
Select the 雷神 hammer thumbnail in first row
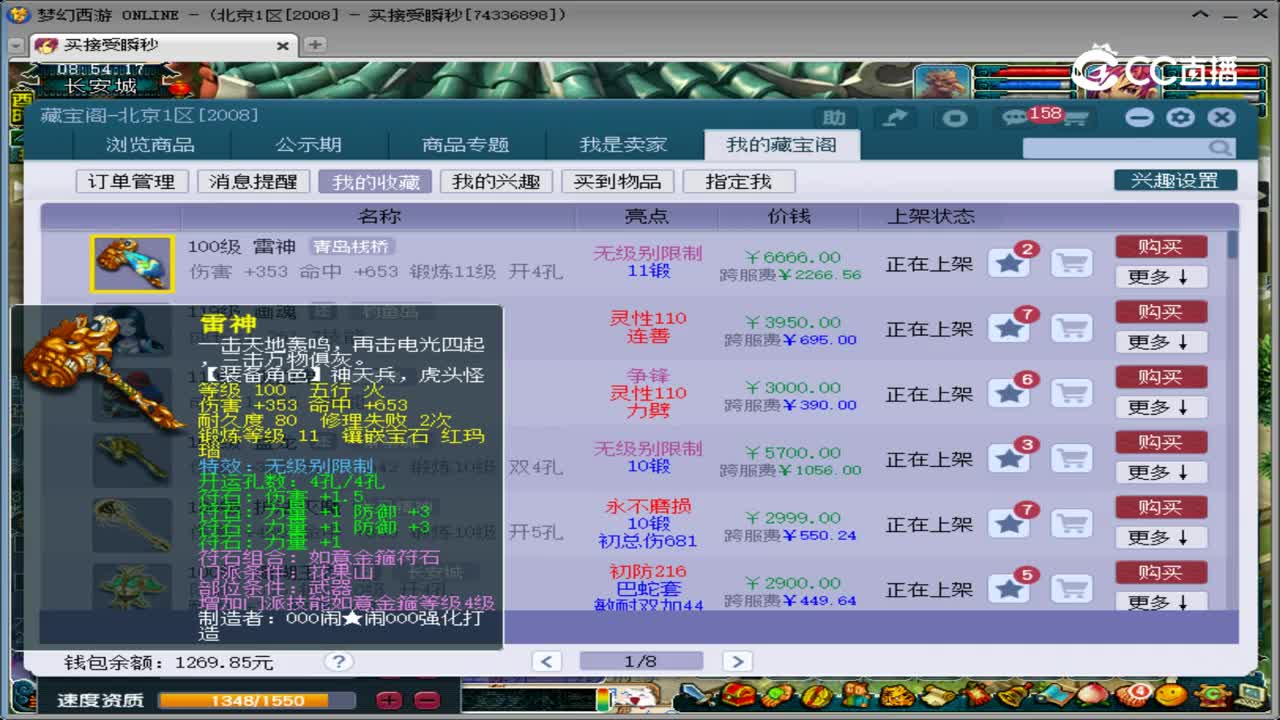pyautogui.click(x=132, y=264)
